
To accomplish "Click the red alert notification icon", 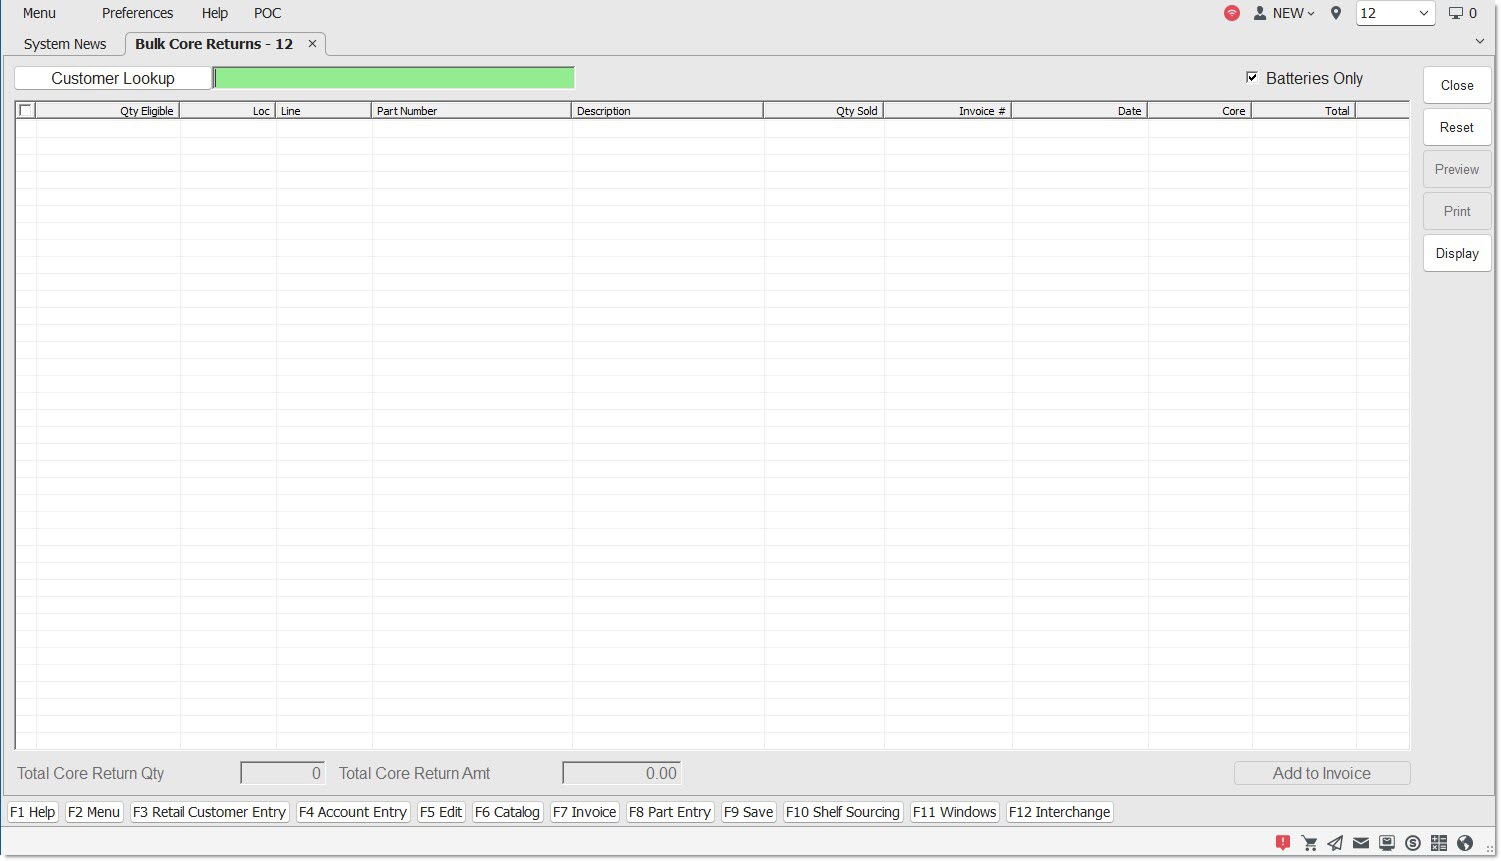I will click(1283, 843).
